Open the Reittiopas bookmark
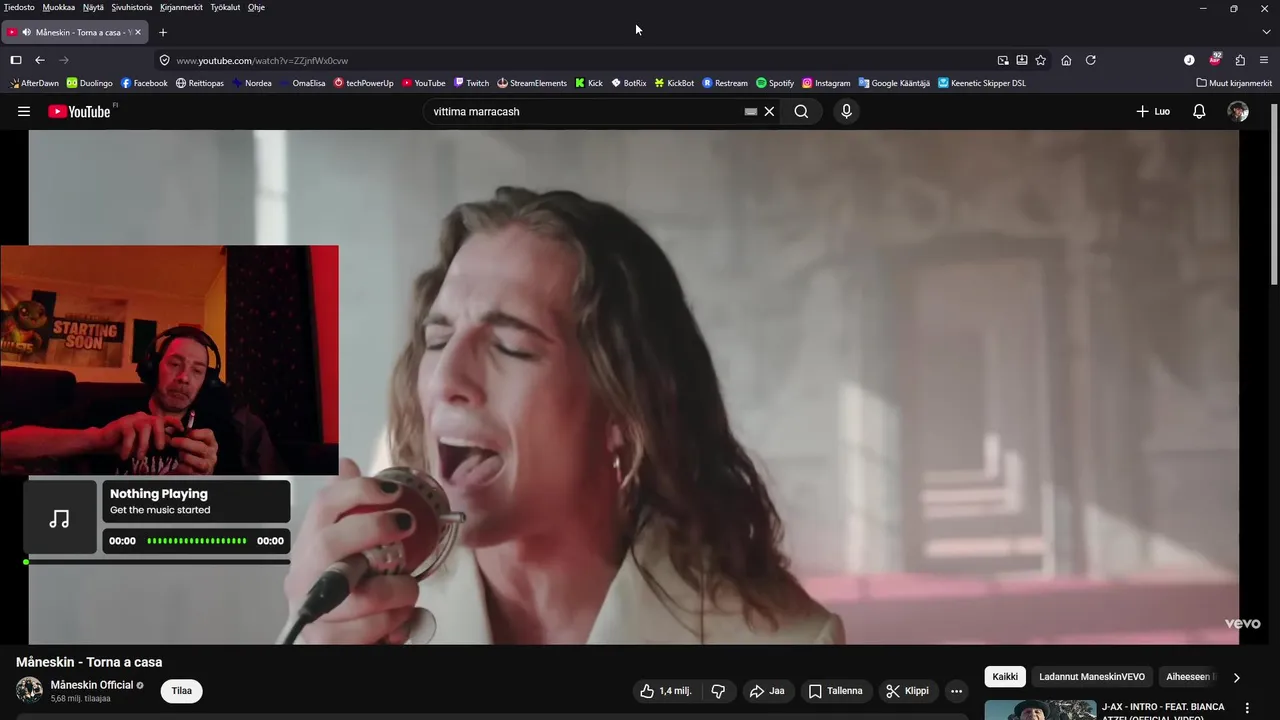The image size is (1280, 720). tap(200, 83)
